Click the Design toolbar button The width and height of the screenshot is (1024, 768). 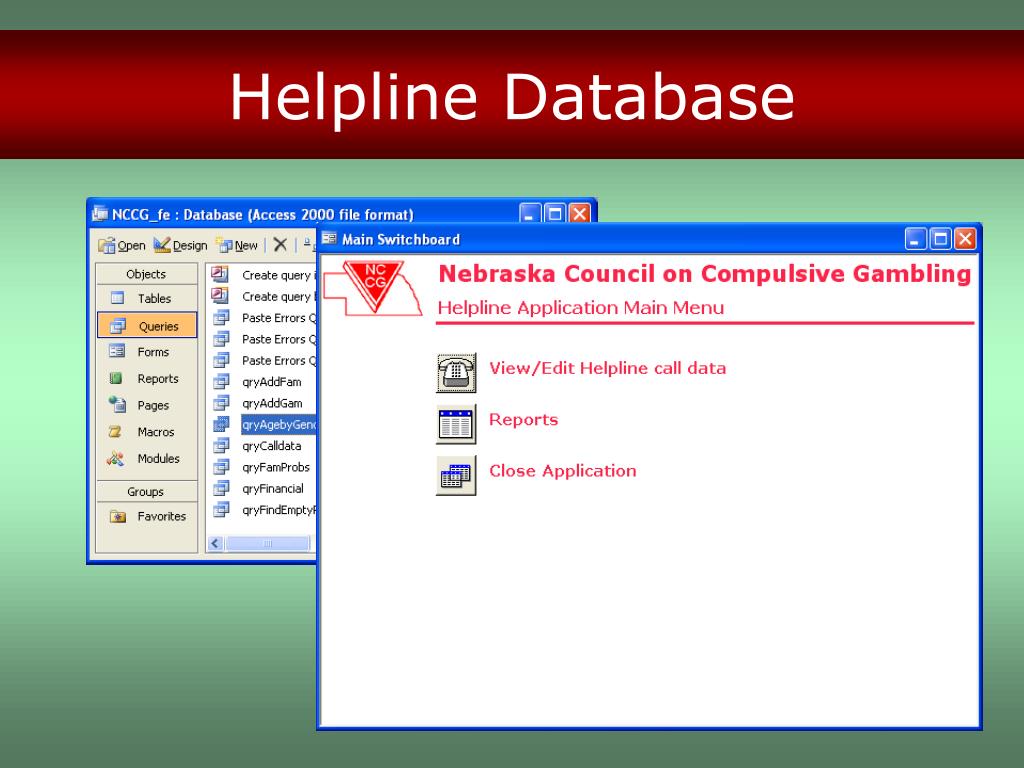(180, 246)
